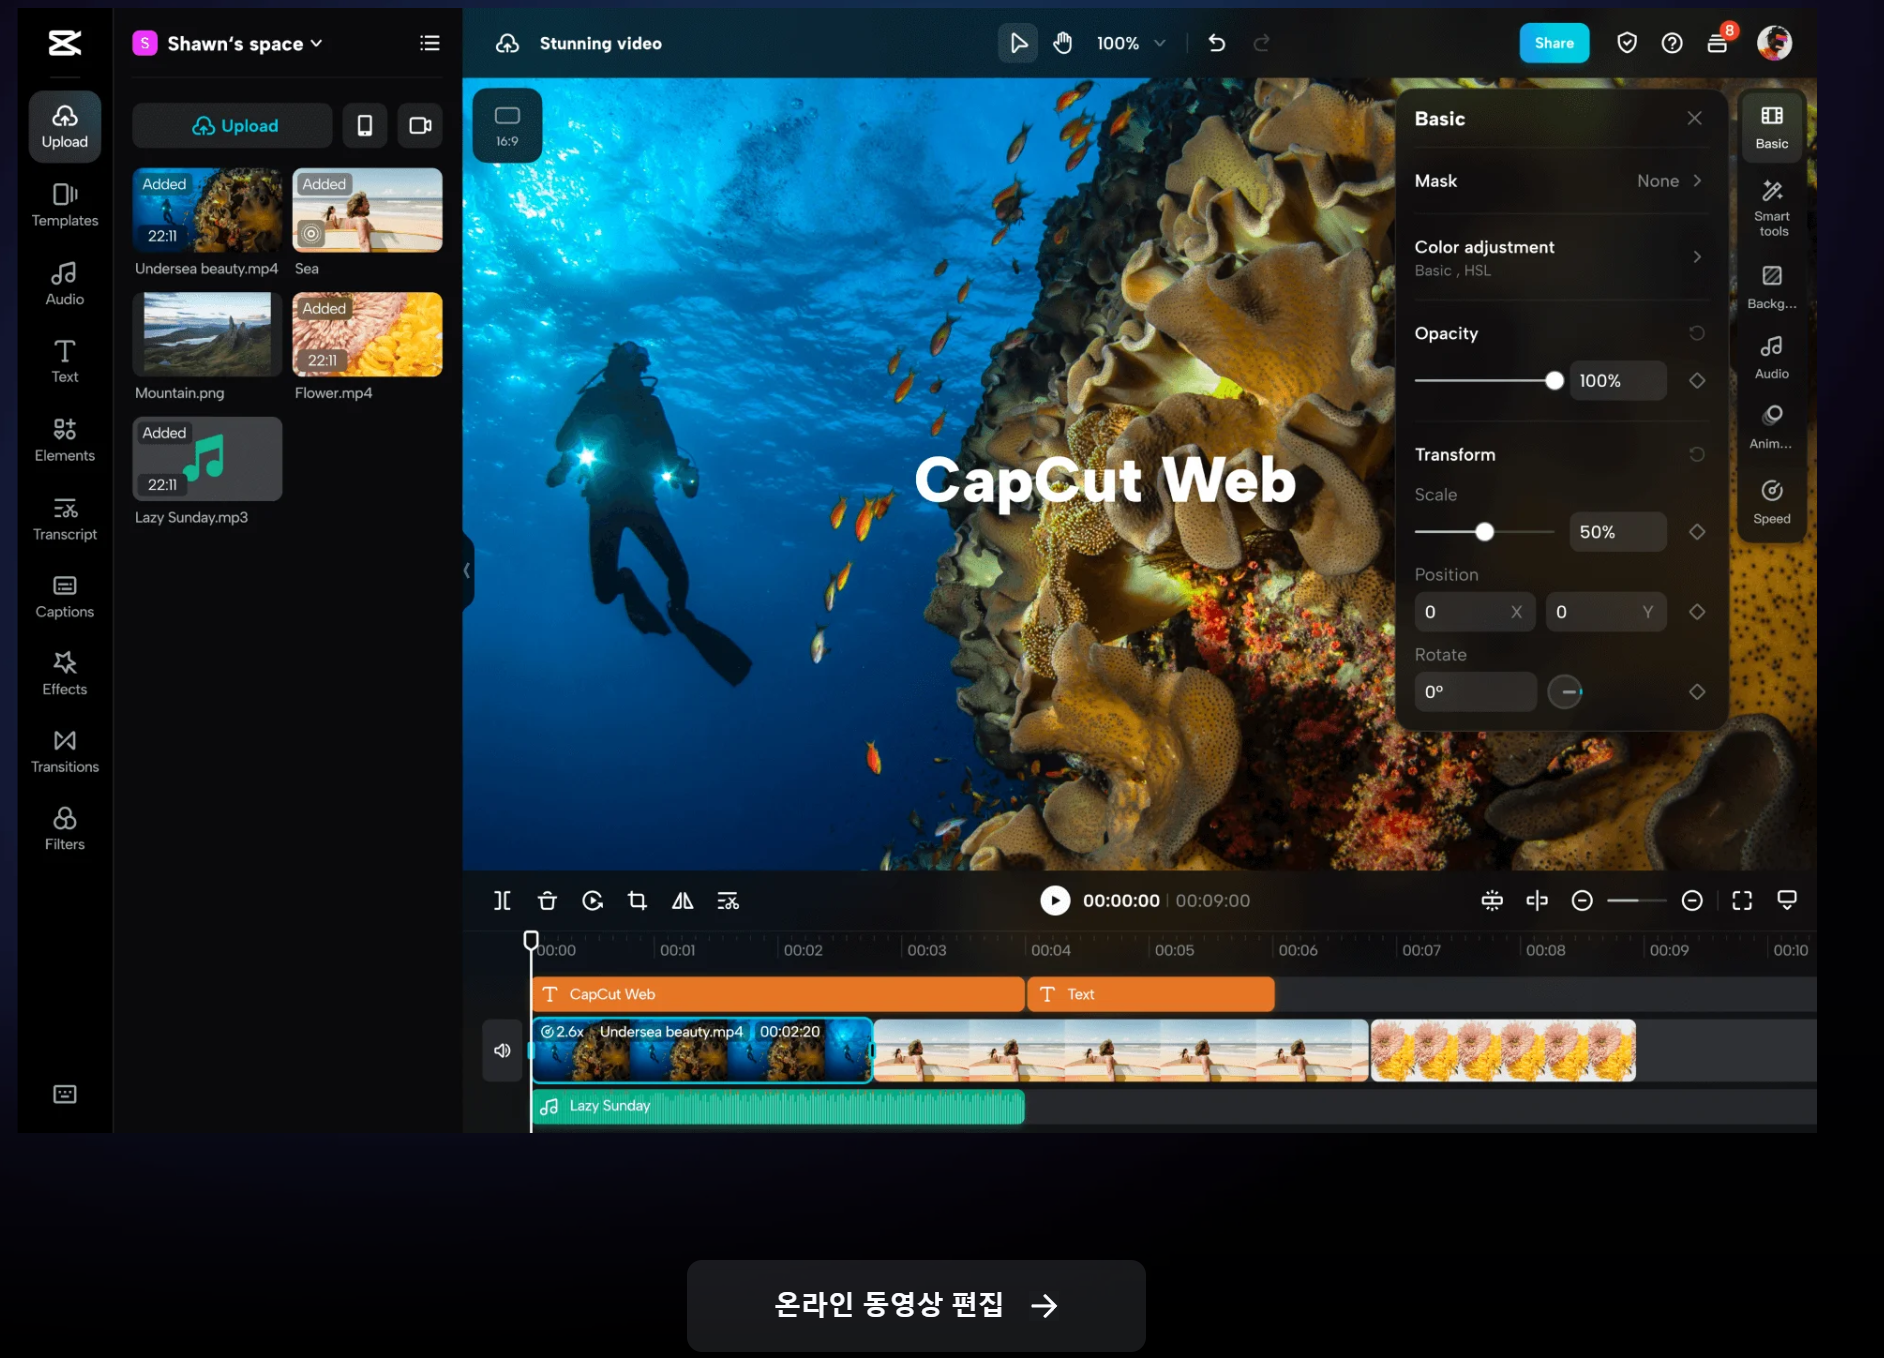Toggle Rotate keyframe diamond
This screenshot has width=1884, height=1358.
1697,692
